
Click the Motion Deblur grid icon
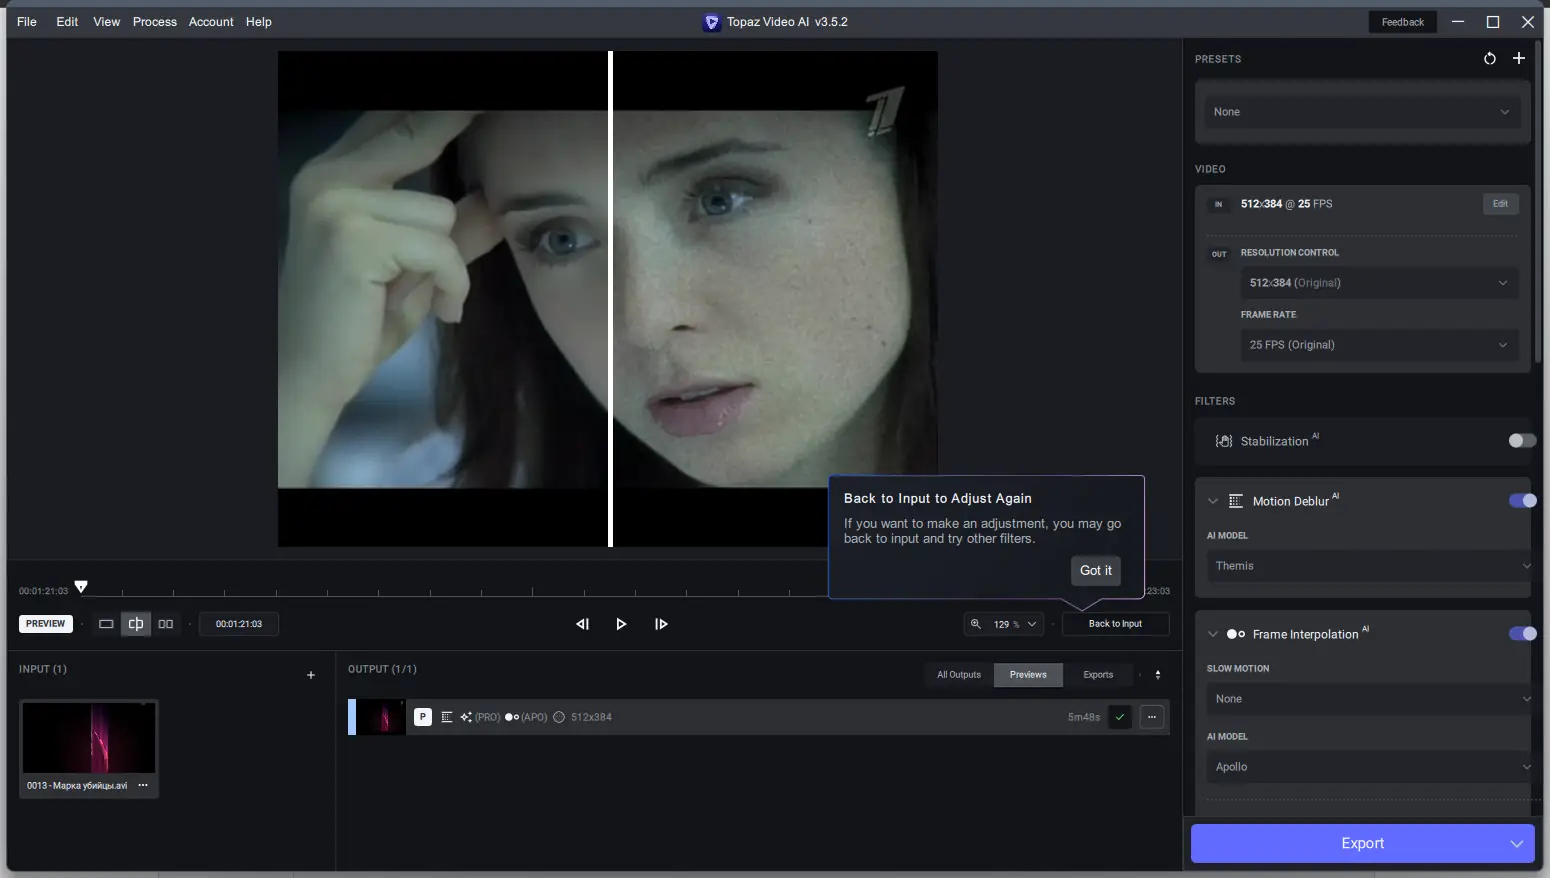coord(1237,500)
